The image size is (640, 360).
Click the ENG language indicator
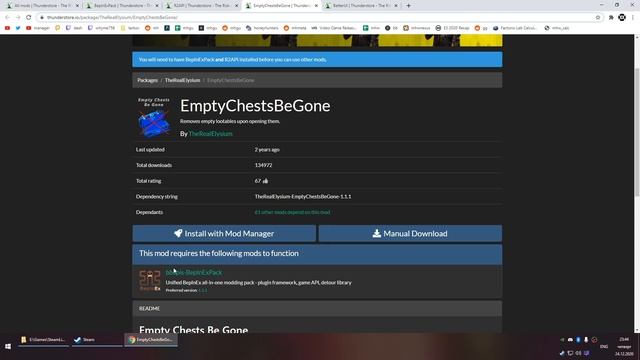[604, 347]
